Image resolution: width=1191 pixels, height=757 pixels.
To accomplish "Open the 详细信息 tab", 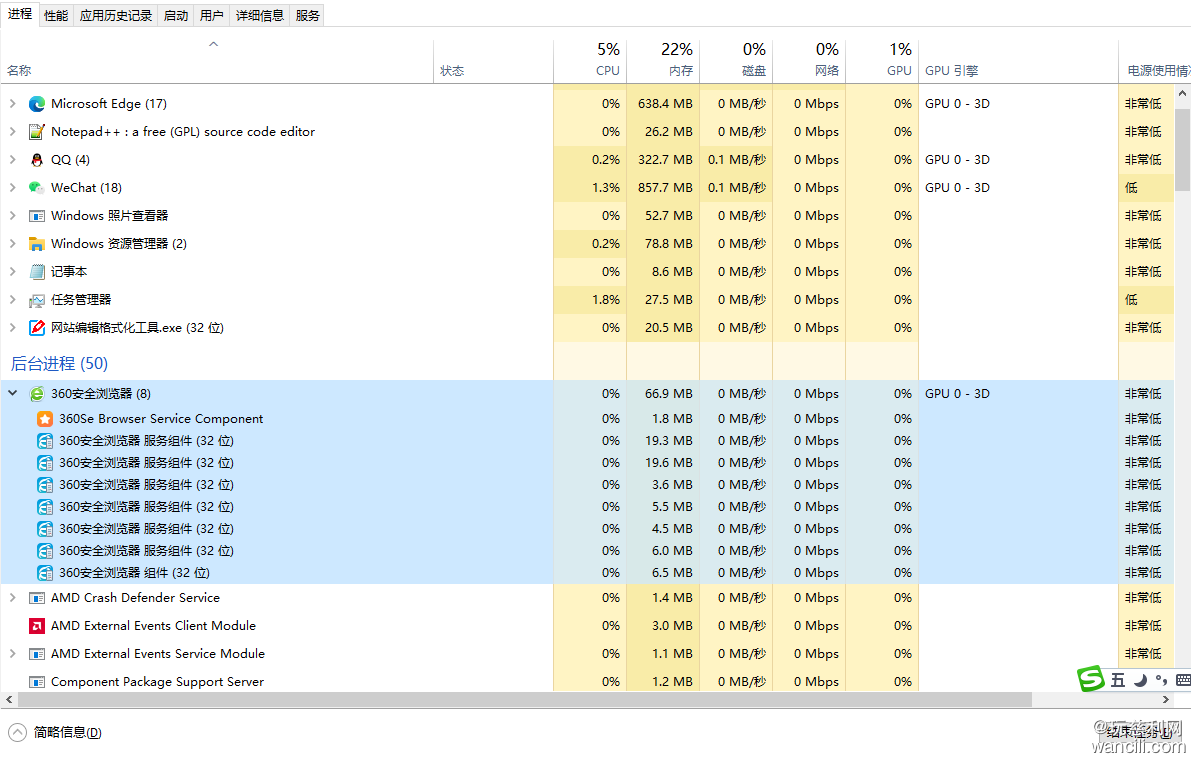I will (x=260, y=16).
